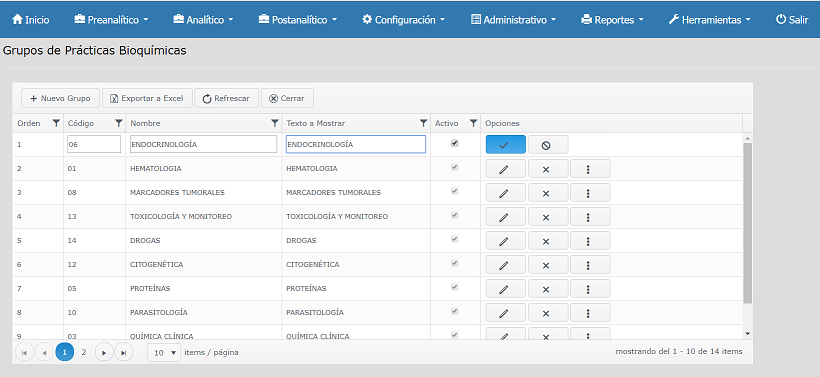Open the items per page dropdown
The image size is (820, 377).
(x=164, y=353)
